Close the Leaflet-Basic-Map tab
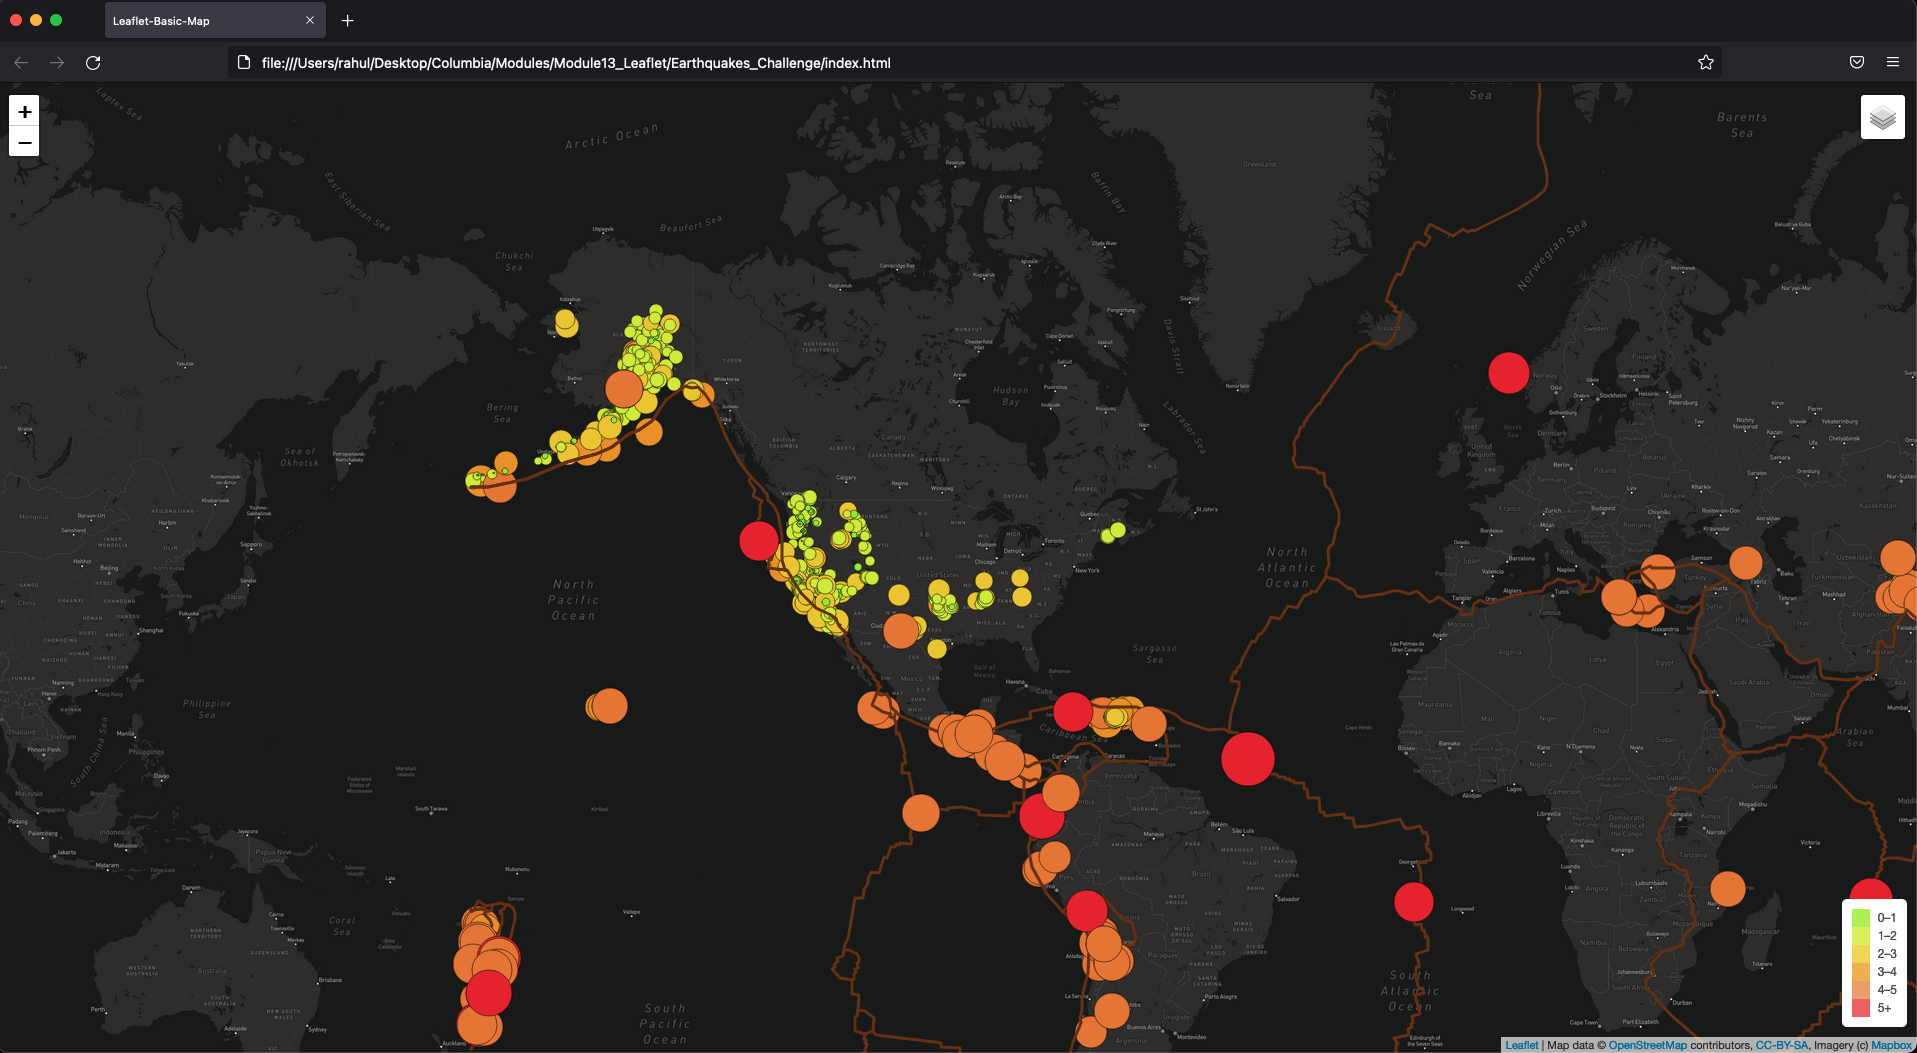Viewport: 1917px width, 1053px height. tap(310, 20)
